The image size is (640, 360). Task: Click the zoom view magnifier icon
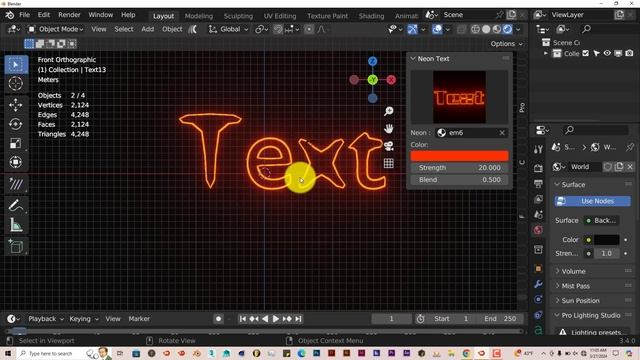[389, 111]
